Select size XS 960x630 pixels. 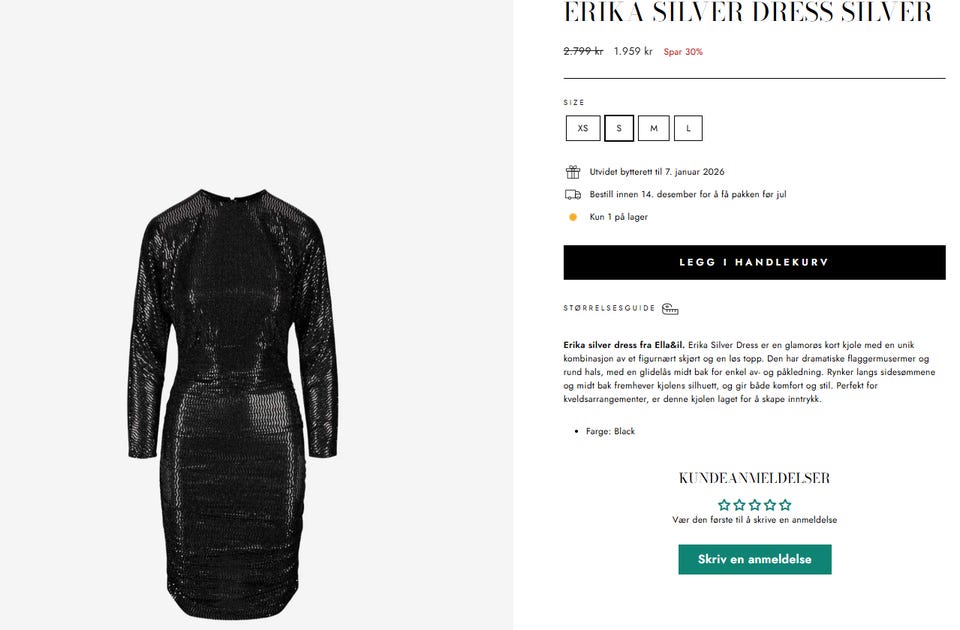583,128
